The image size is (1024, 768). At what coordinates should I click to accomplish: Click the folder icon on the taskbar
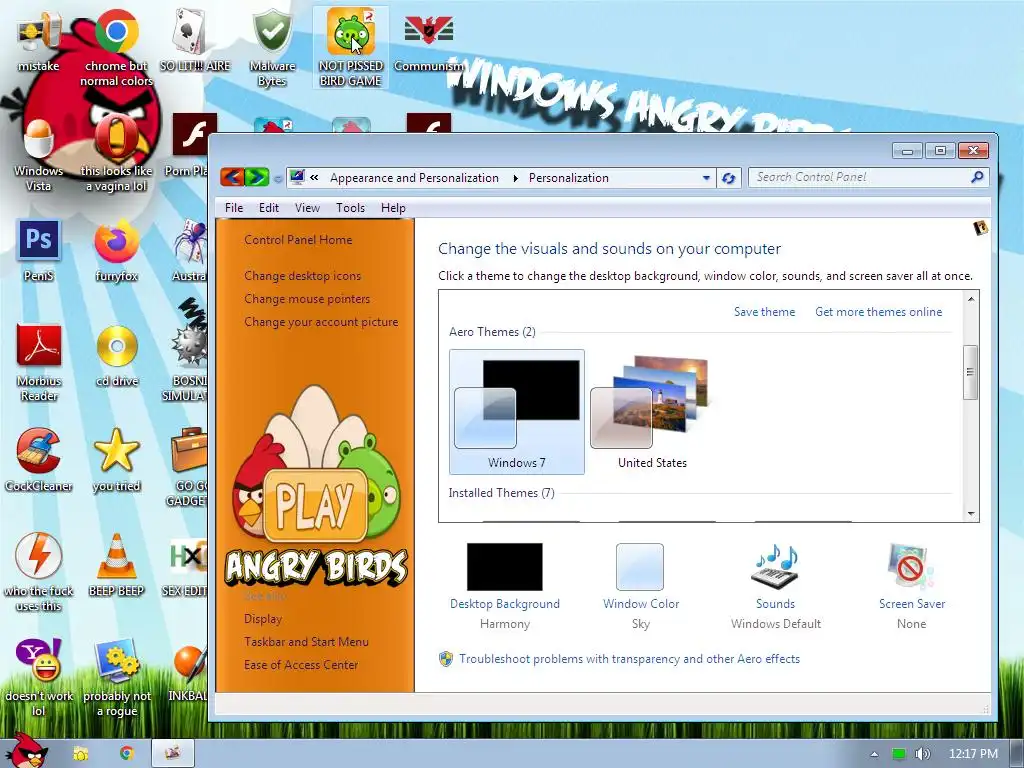coord(80,753)
